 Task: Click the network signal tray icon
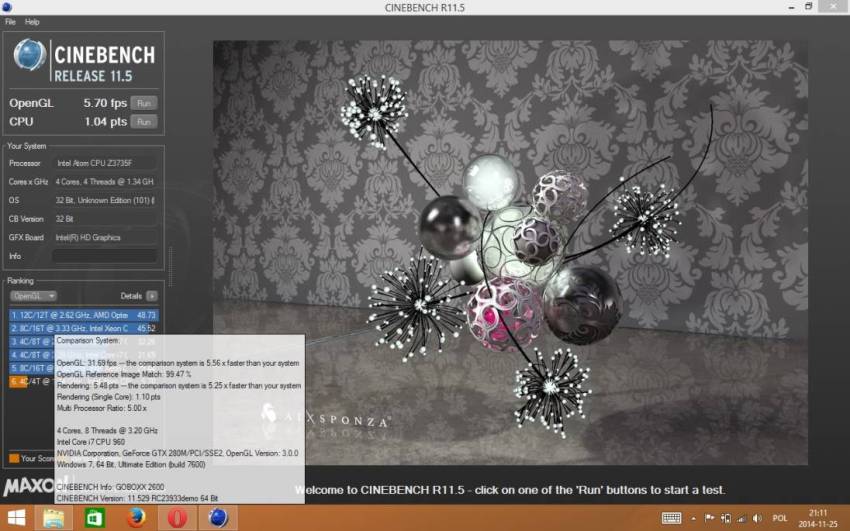742,518
